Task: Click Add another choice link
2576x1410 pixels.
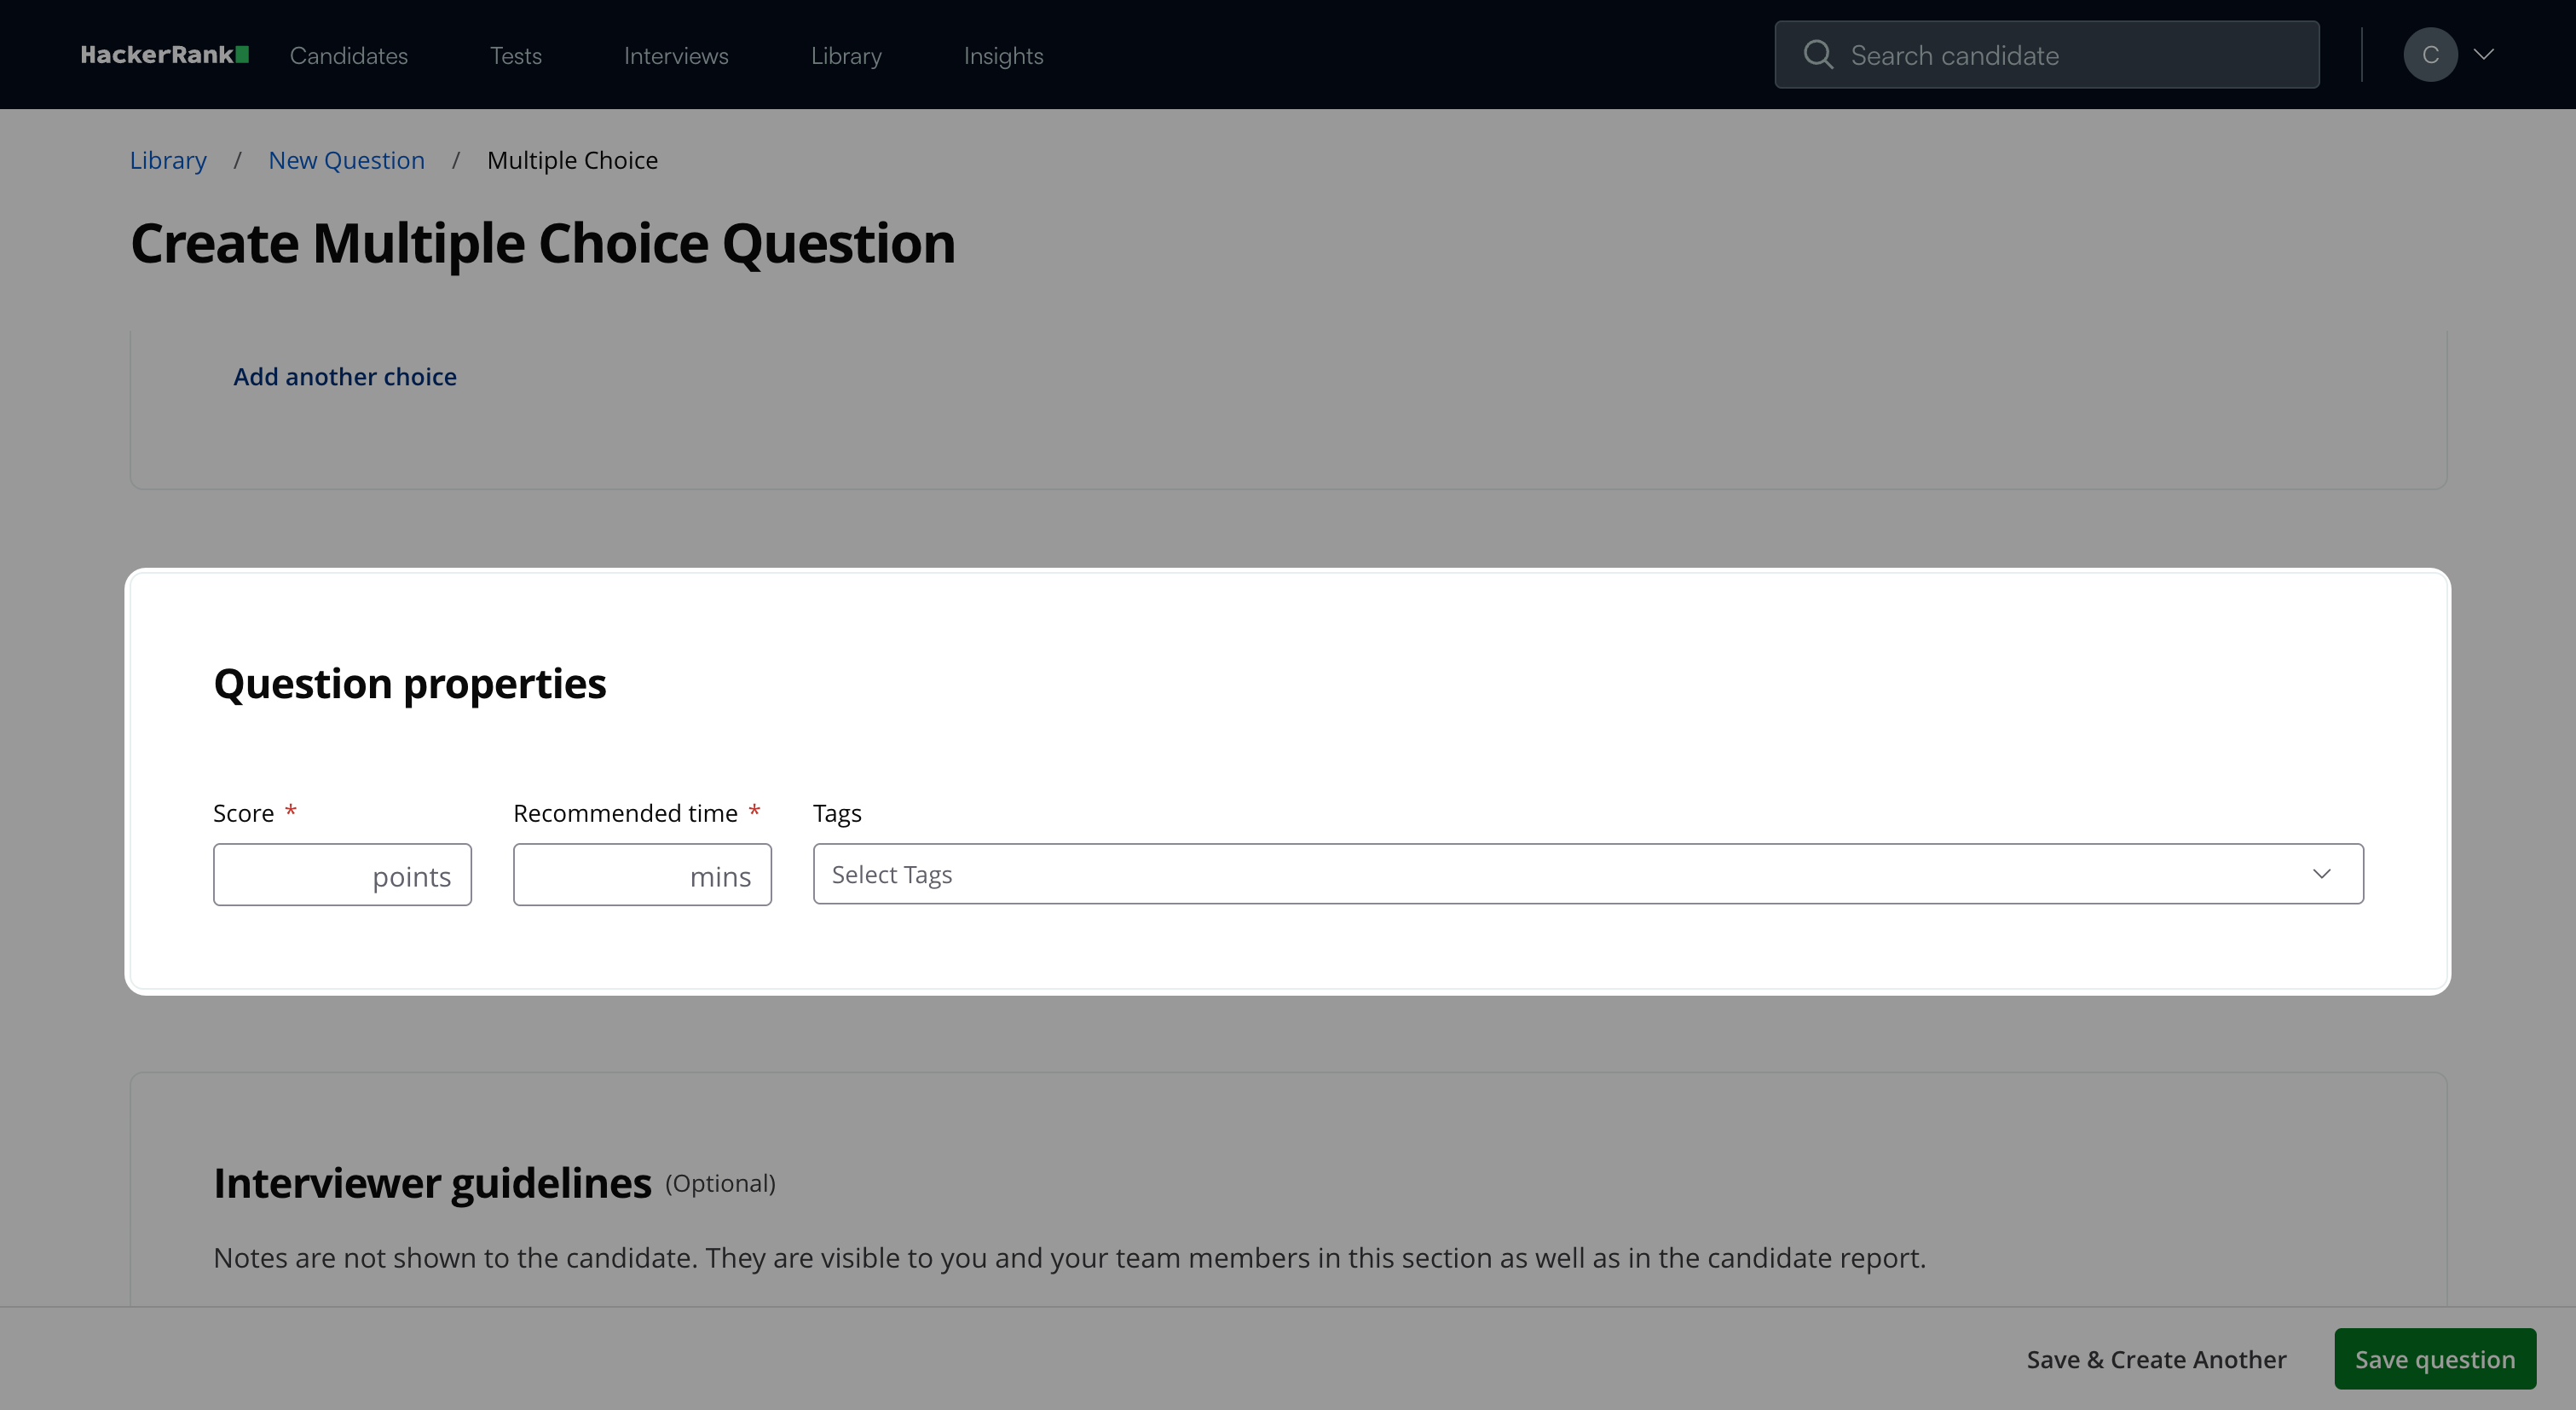Action: [345, 377]
